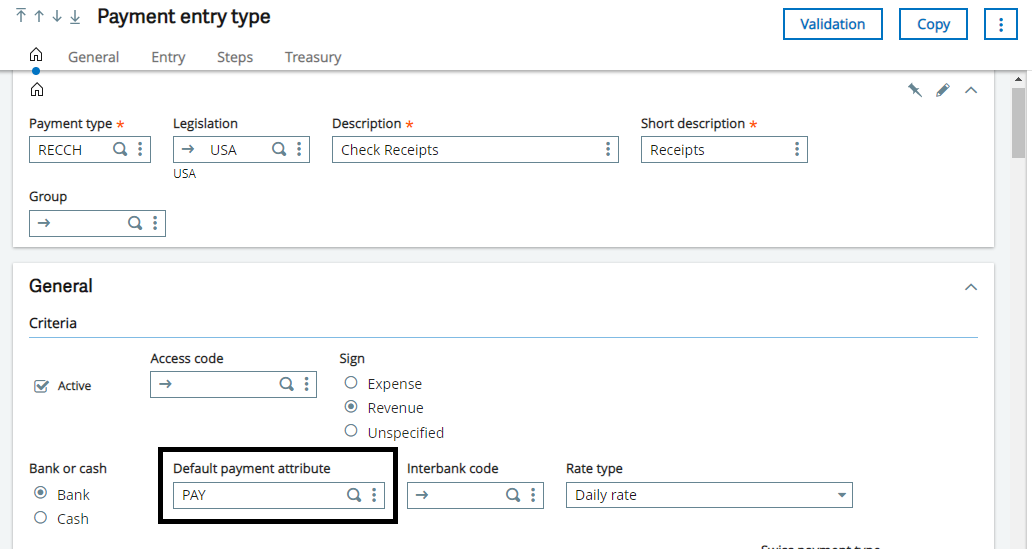Select Bank radio button
Viewport: 1032px width, 549px height.
(x=41, y=492)
